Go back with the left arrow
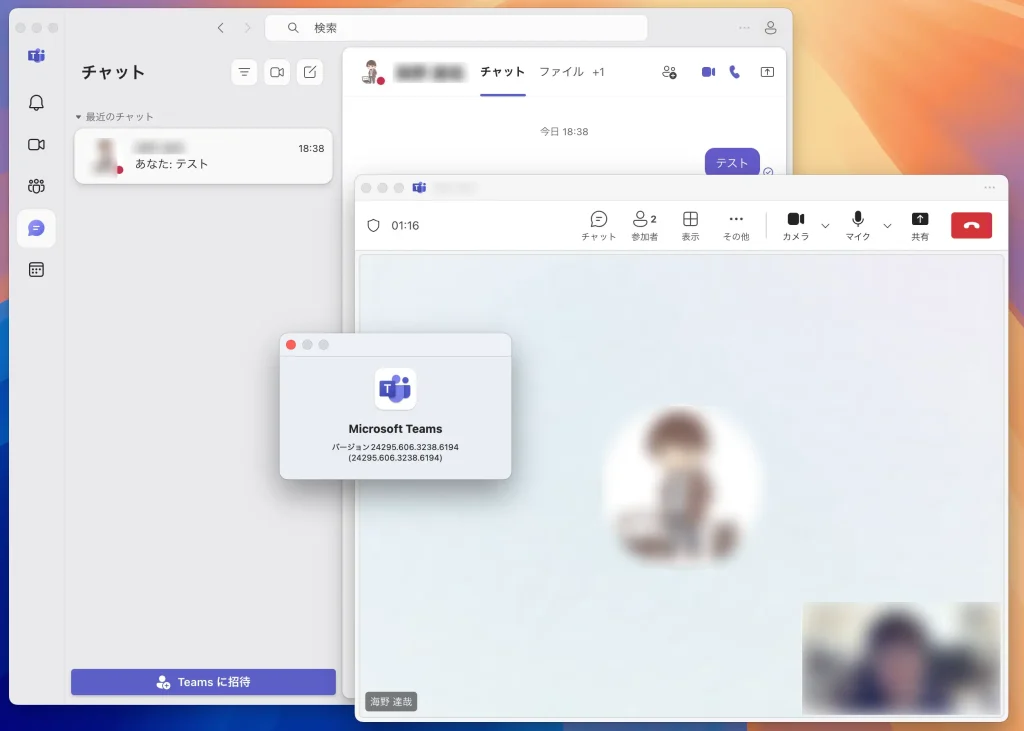The height and width of the screenshot is (731, 1024). pyautogui.click(x=221, y=27)
